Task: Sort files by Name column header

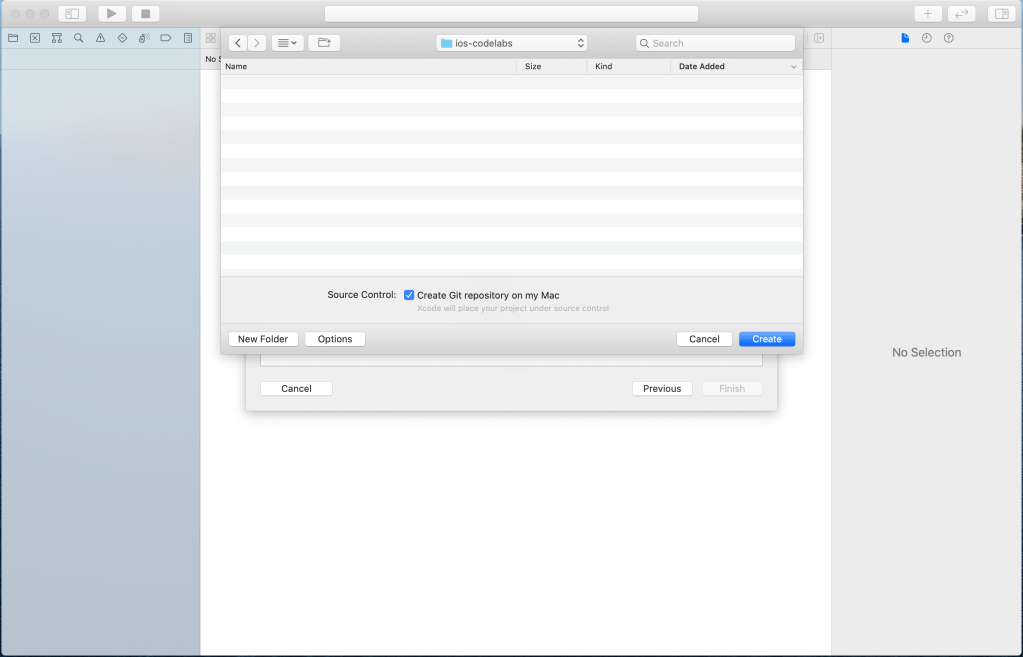Action: (x=367, y=66)
